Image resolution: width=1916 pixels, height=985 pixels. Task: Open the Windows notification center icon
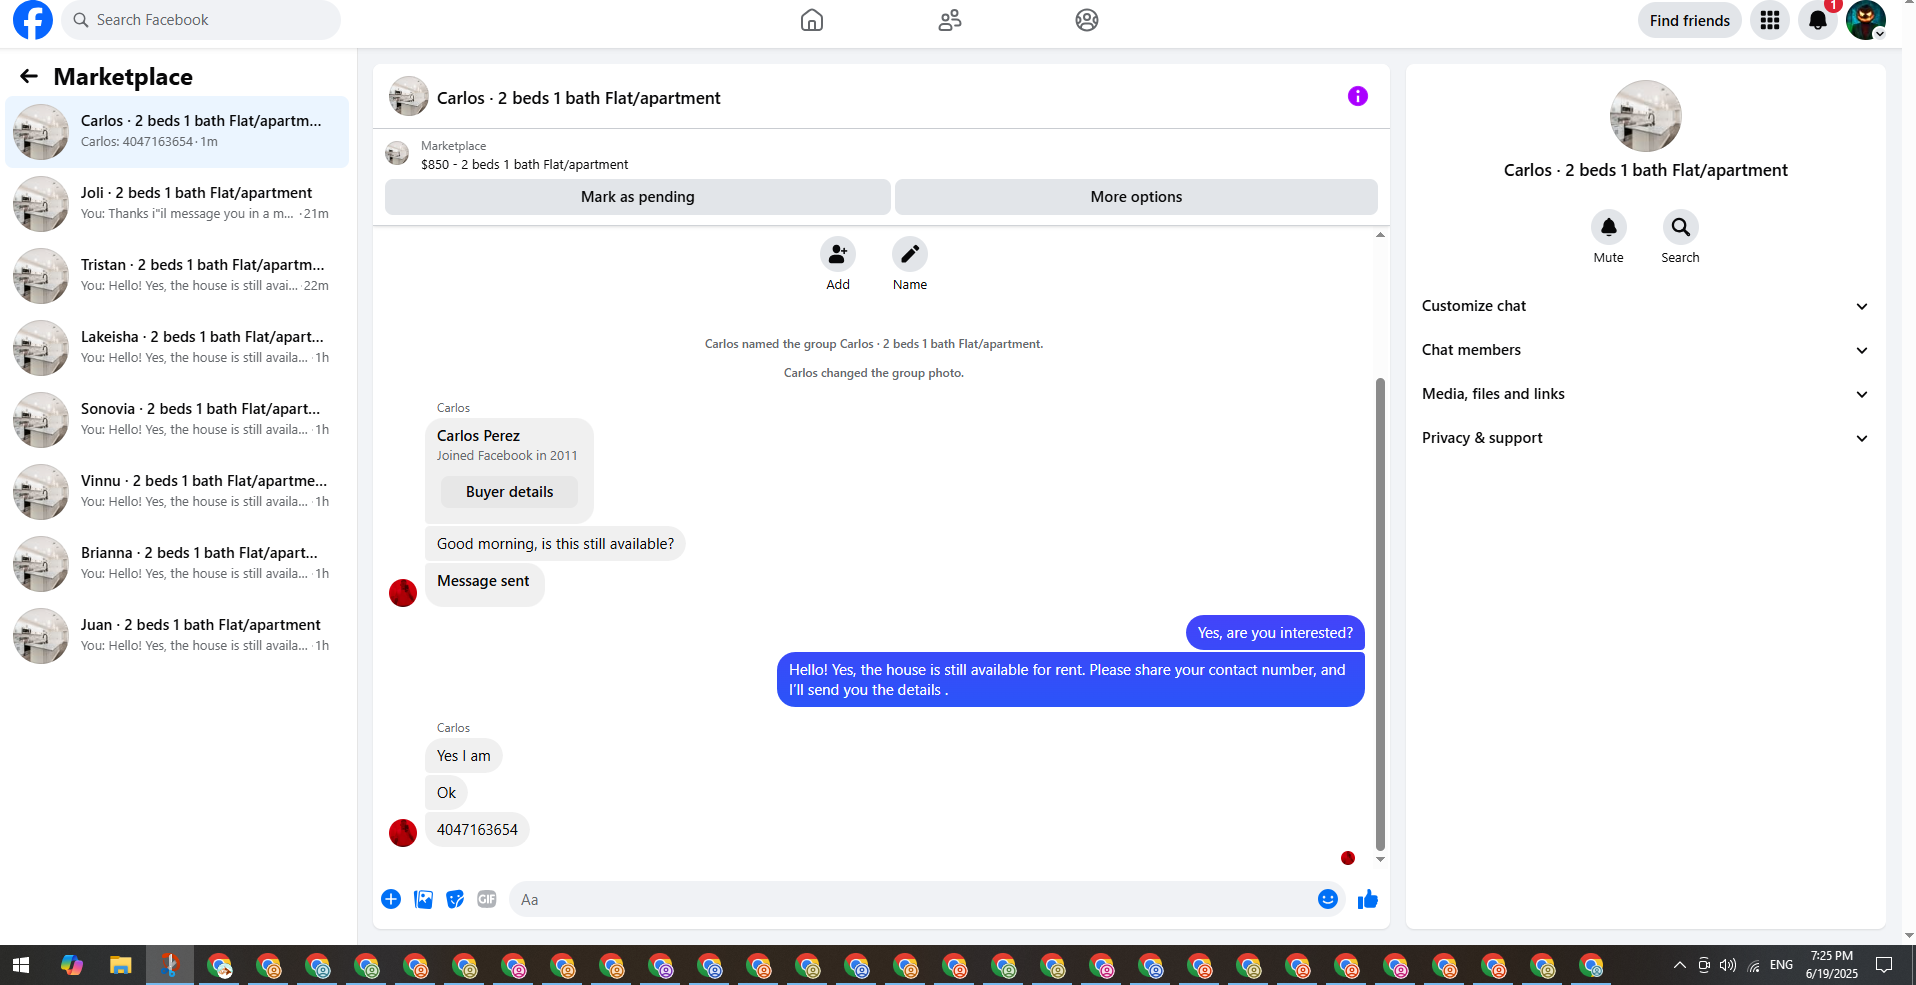(1884, 965)
